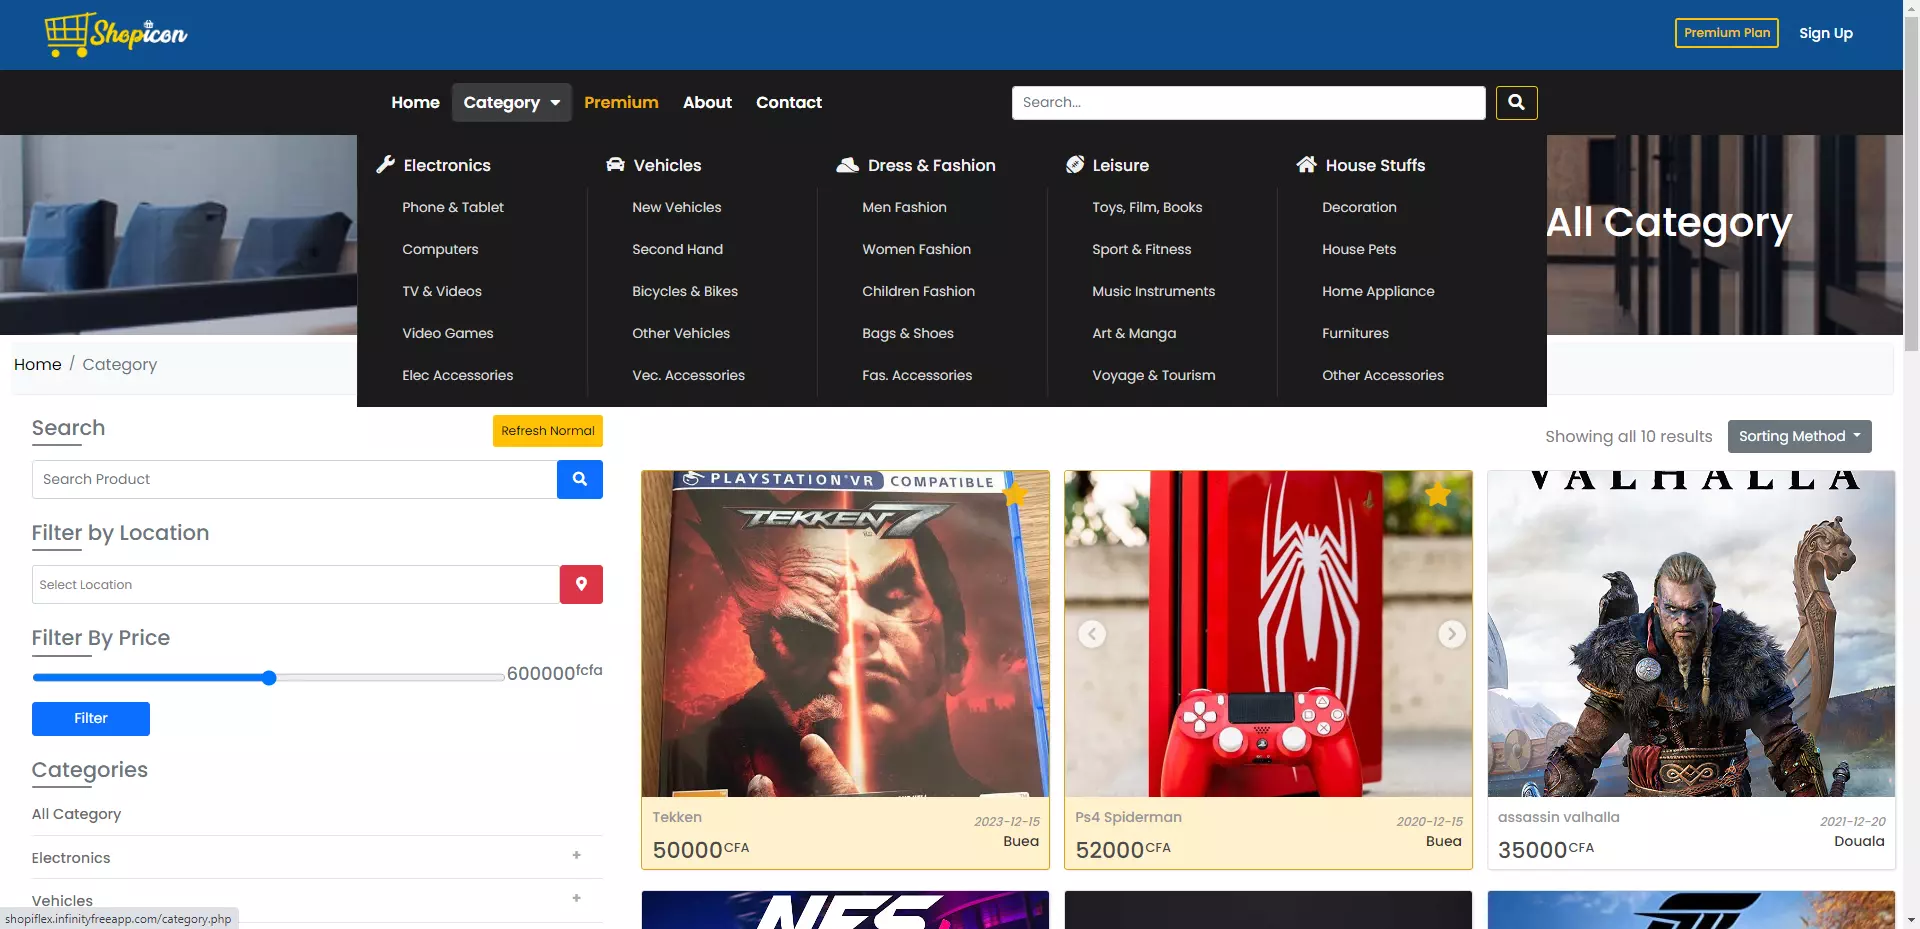Image resolution: width=1920 pixels, height=929 pixels.
Task: Click the Sign Up link
Action: 1825,33
